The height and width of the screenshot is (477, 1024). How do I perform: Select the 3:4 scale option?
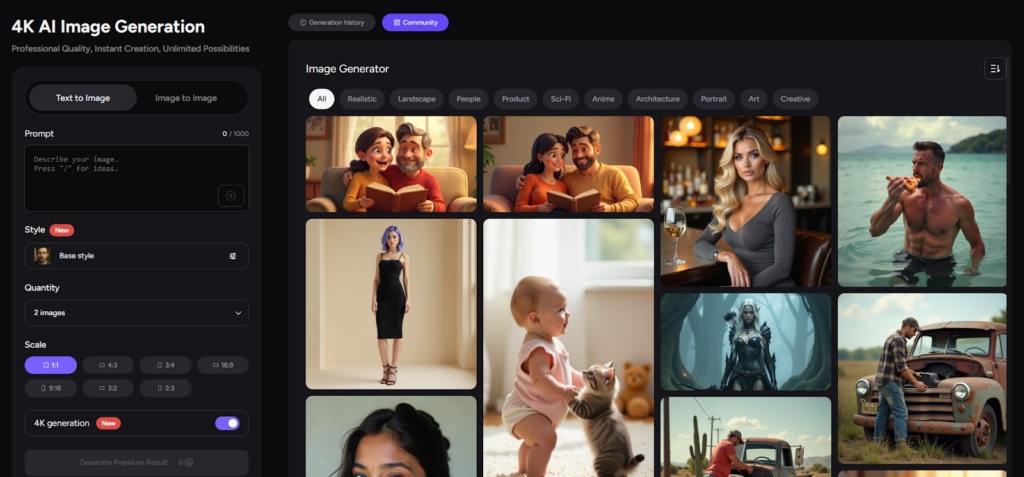[x=165, y=365]
